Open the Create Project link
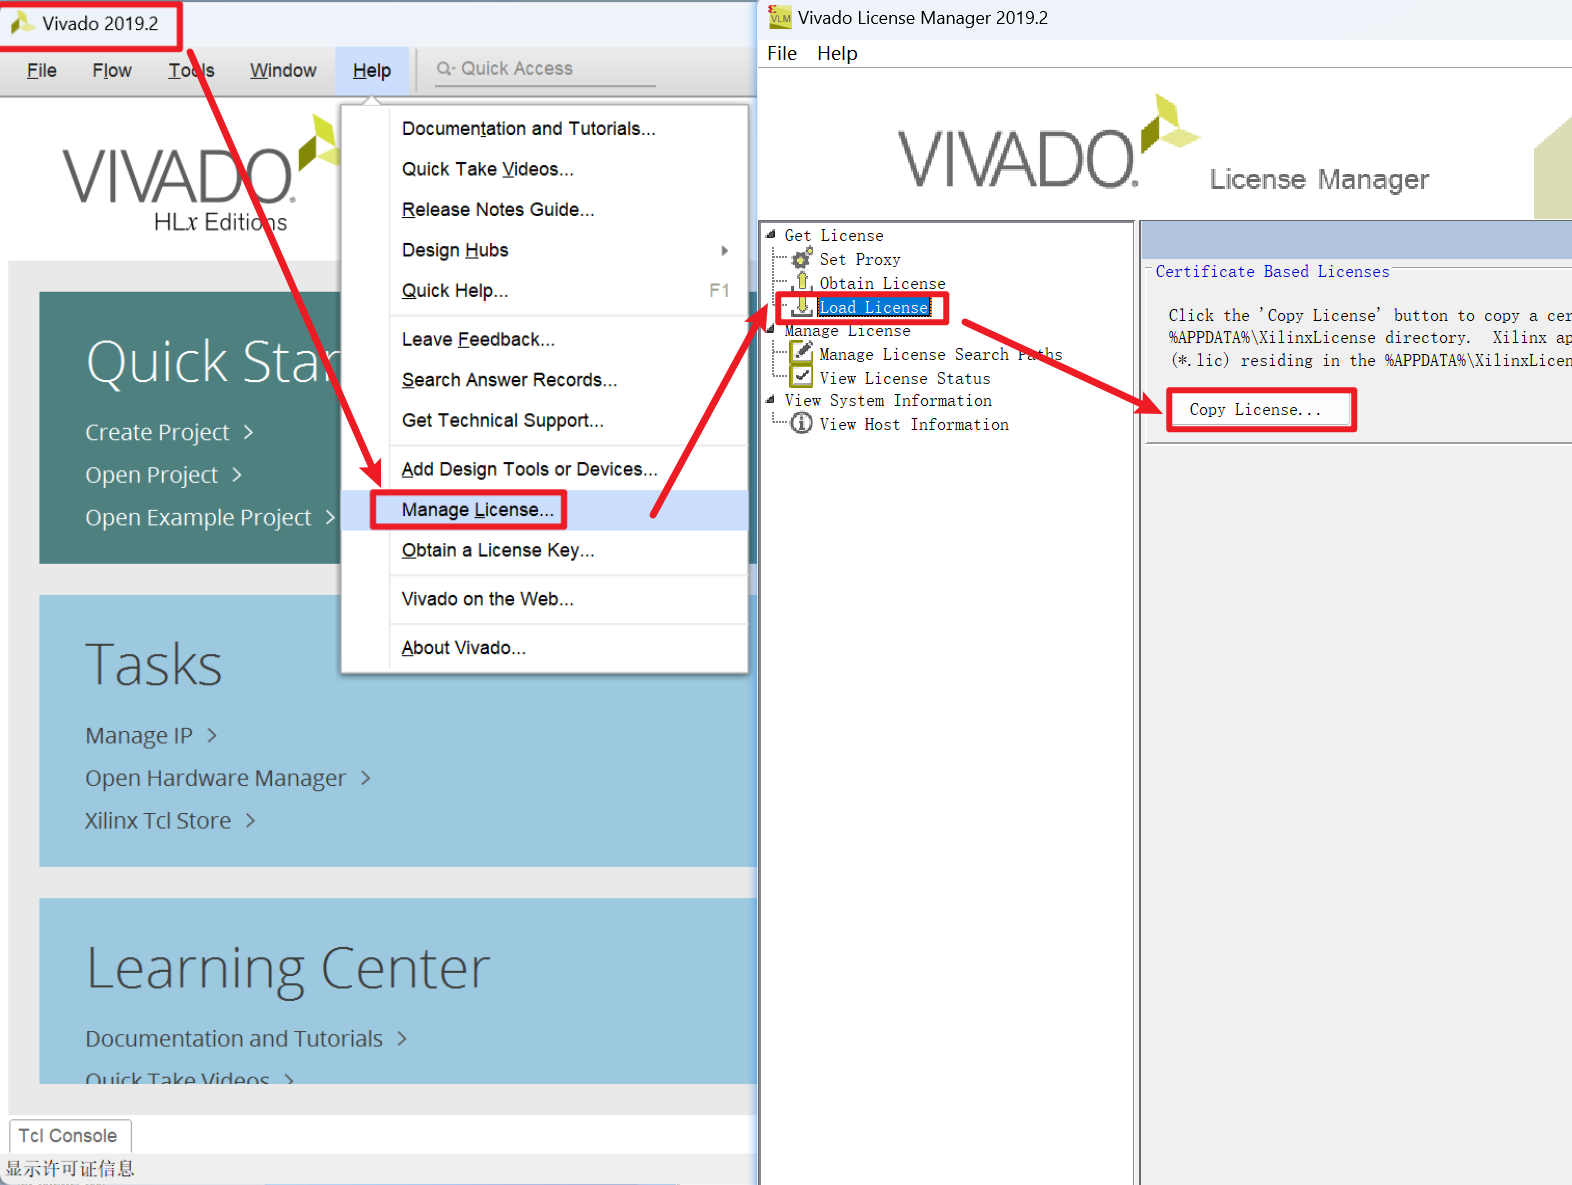1572x1185 pixels. coord(158,432)
